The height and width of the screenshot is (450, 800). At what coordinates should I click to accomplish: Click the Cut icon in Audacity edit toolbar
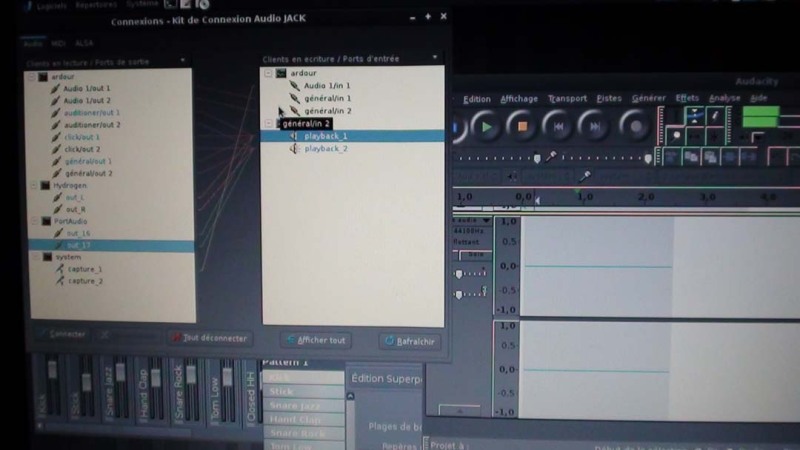pyautogui.click(x=672, y=157)
